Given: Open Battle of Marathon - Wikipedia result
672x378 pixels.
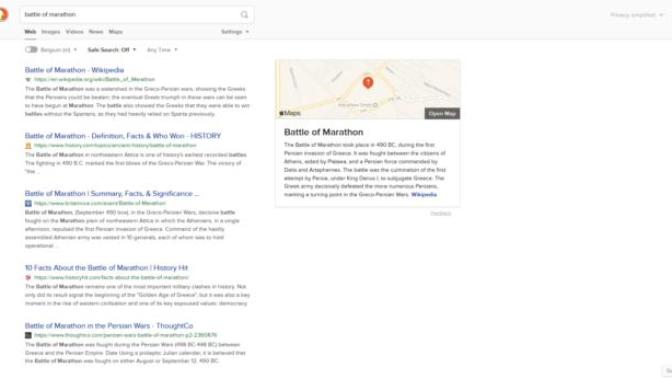Looking at the screenshot, I should pos(74,70).
